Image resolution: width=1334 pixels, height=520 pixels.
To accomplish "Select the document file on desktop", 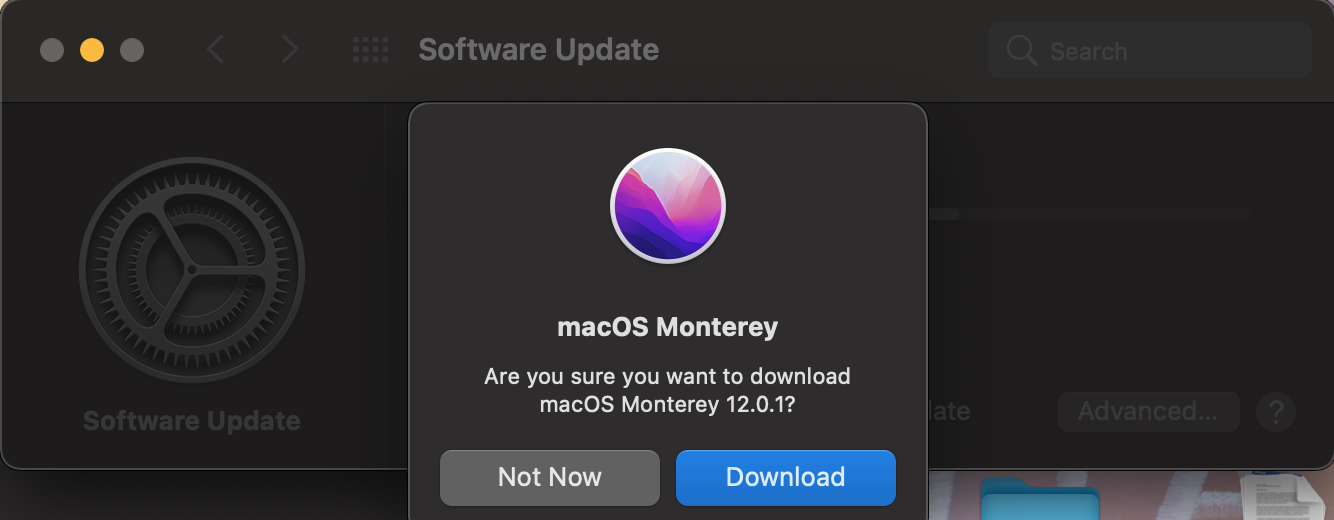I will pyautogui.click(x=1278, y=497).
